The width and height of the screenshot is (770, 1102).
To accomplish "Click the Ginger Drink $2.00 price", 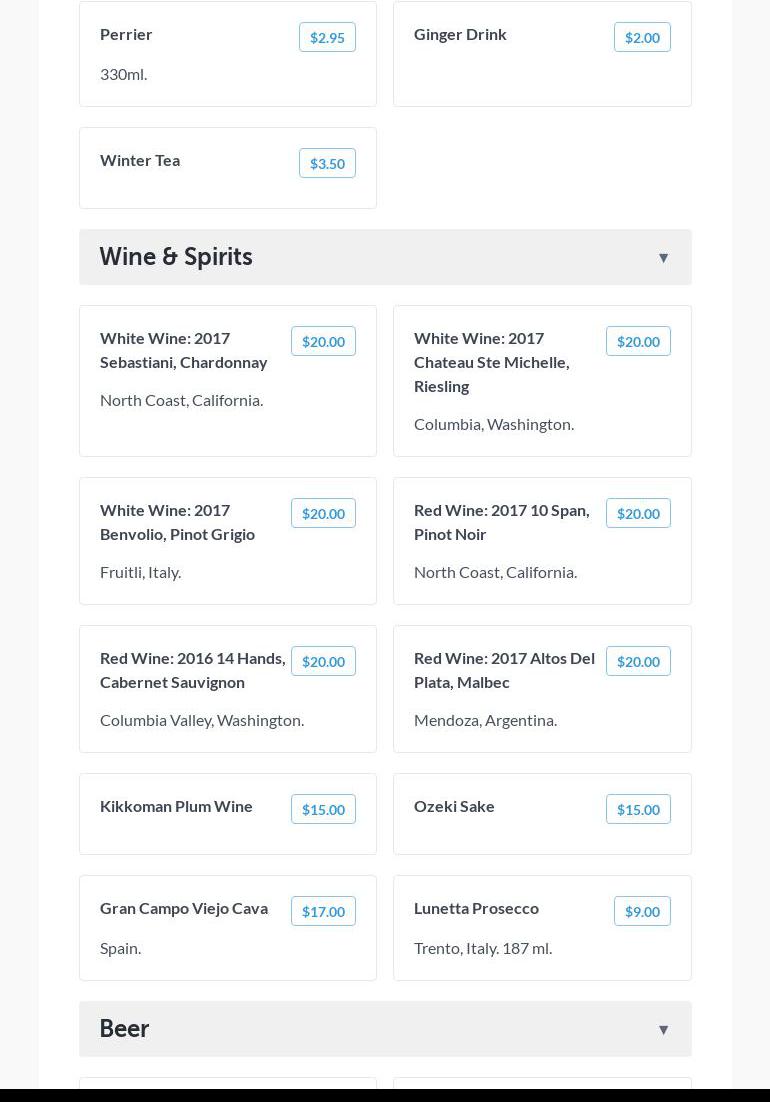I will coord(642,38).
